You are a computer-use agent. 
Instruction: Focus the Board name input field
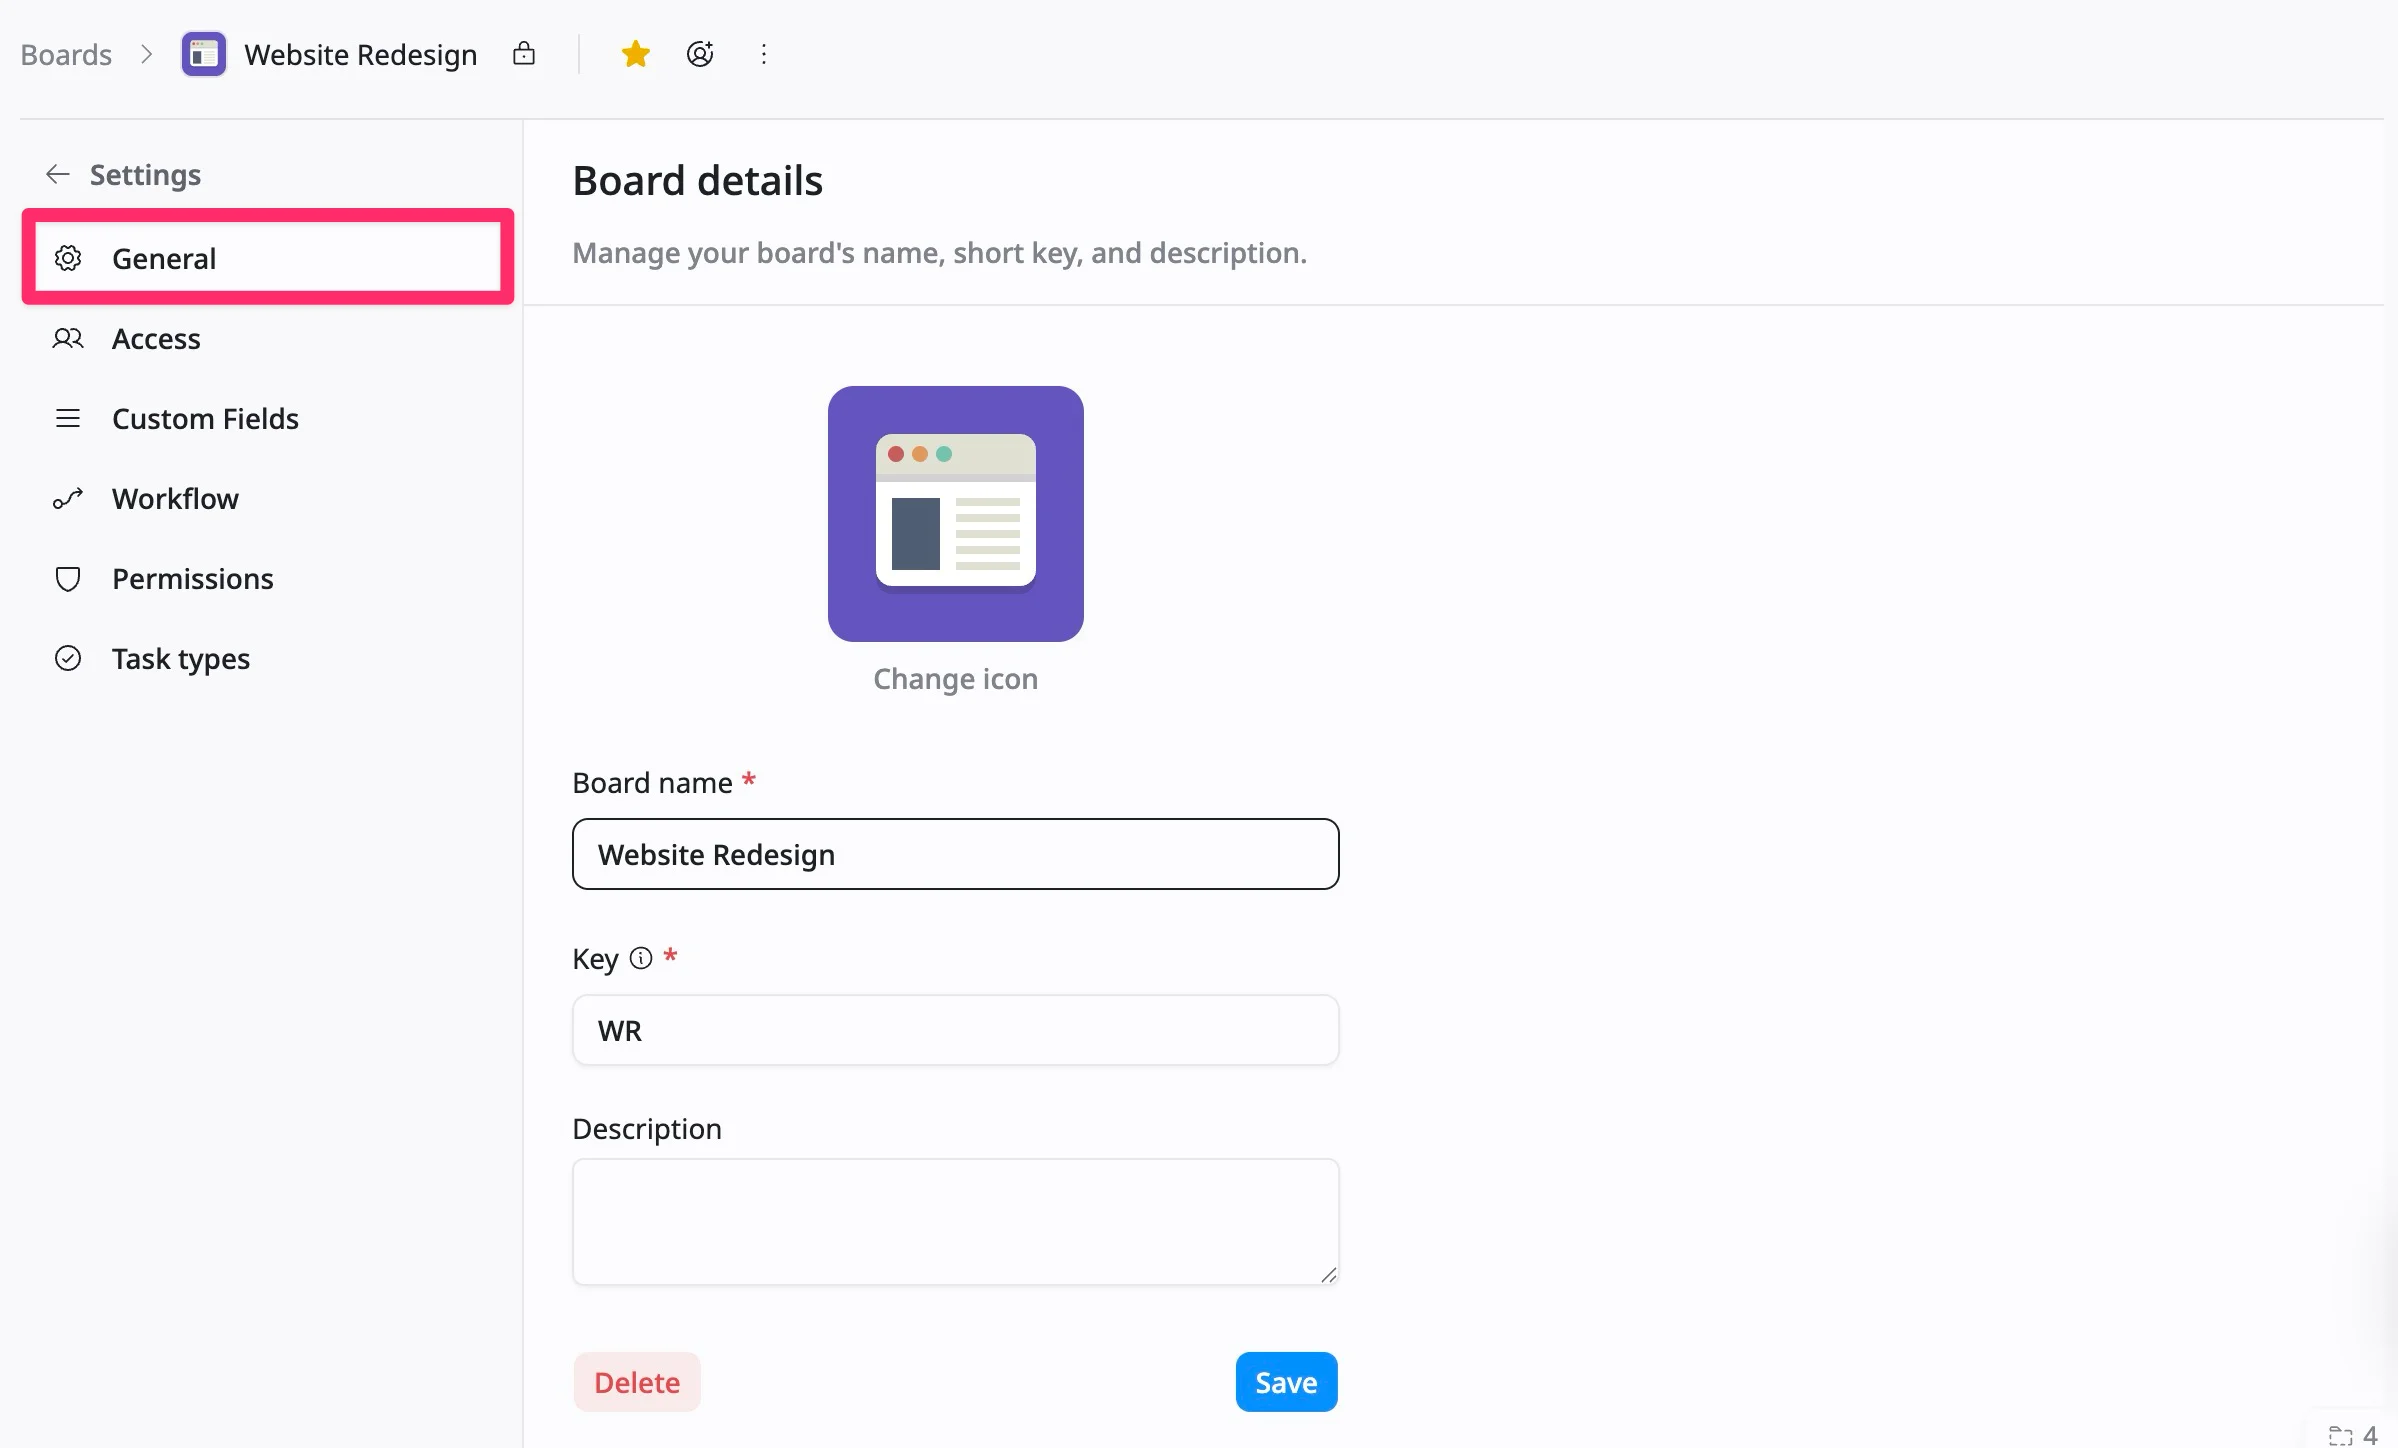956,854
